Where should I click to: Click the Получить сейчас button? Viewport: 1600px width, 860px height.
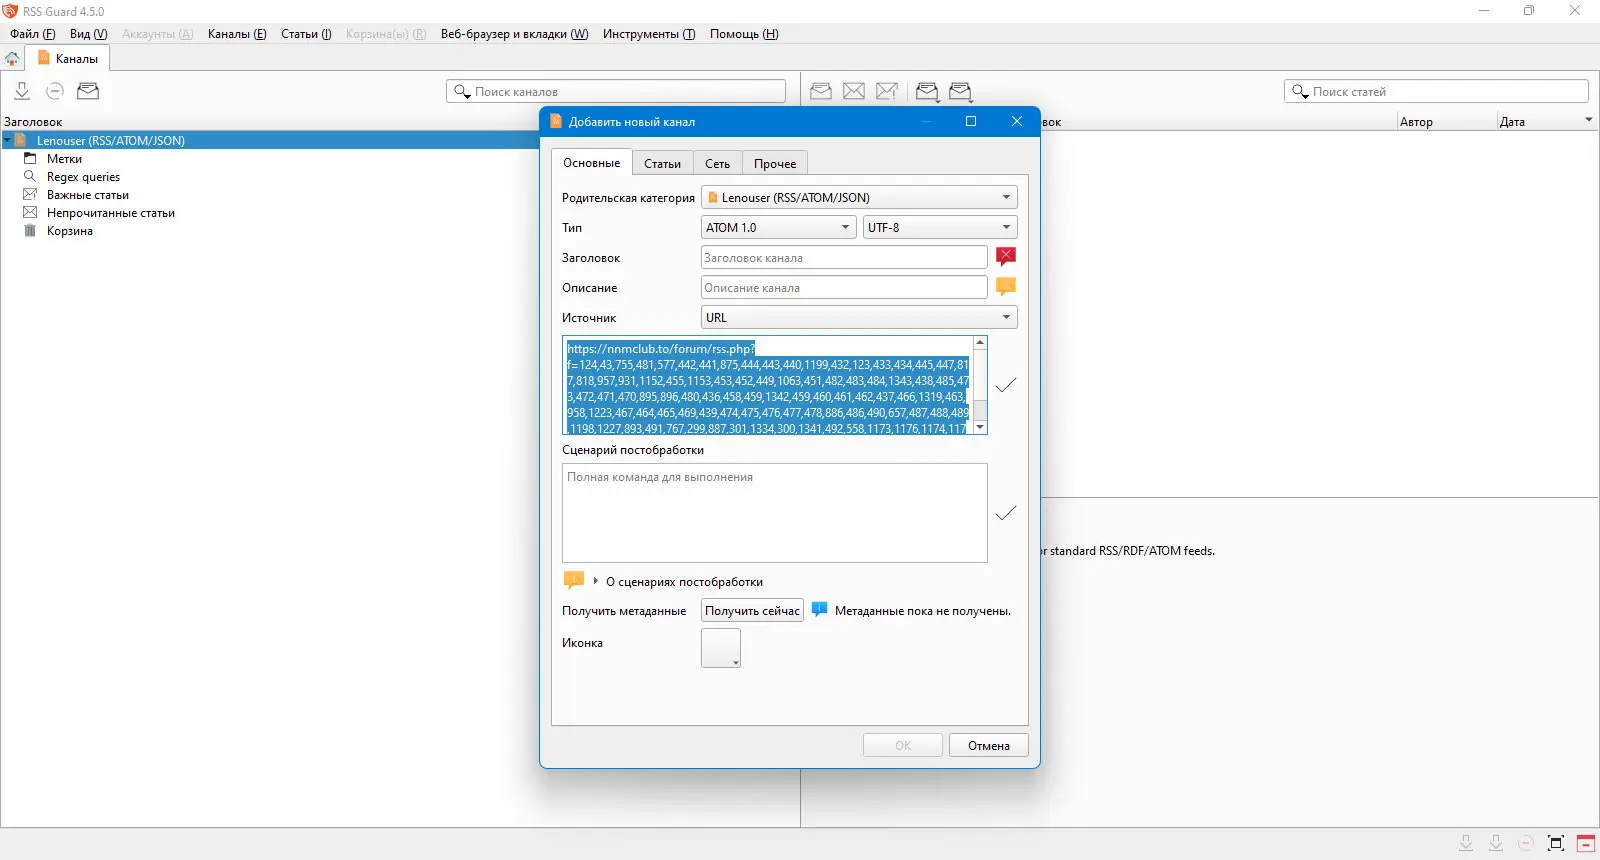coord(752,610)
